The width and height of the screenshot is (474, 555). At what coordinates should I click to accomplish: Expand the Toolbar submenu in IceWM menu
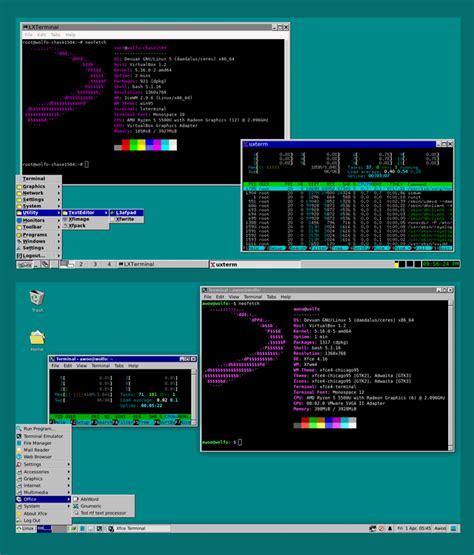[x=39, y=227]
